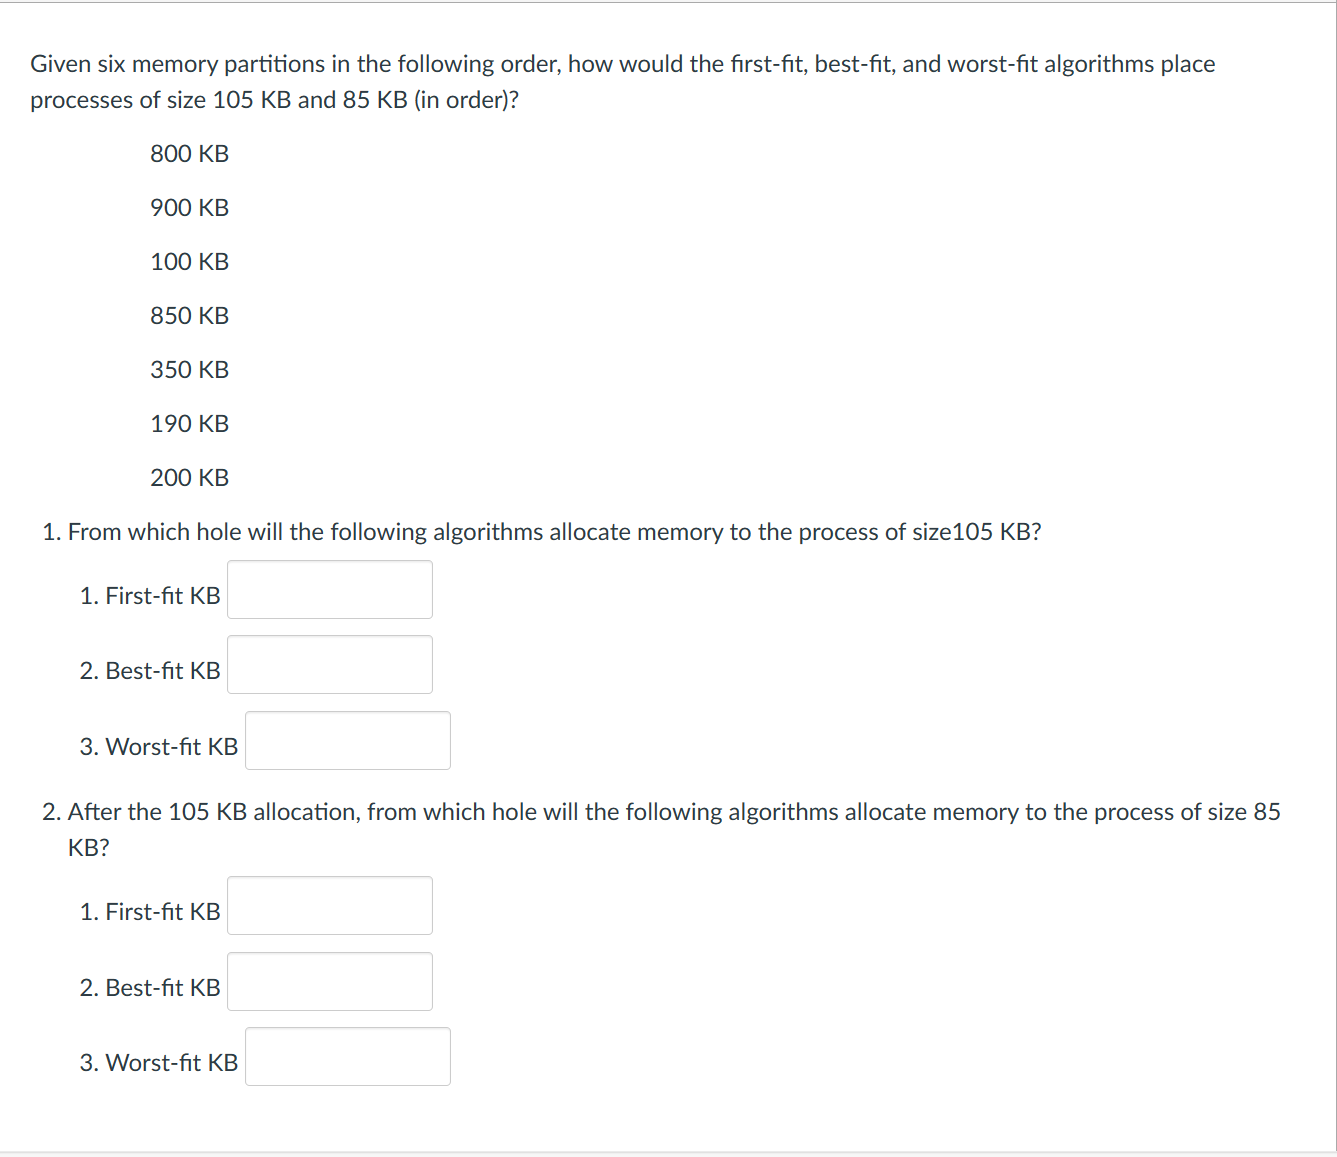Click the main memory partitions question prompt

[x=622, y=81]
